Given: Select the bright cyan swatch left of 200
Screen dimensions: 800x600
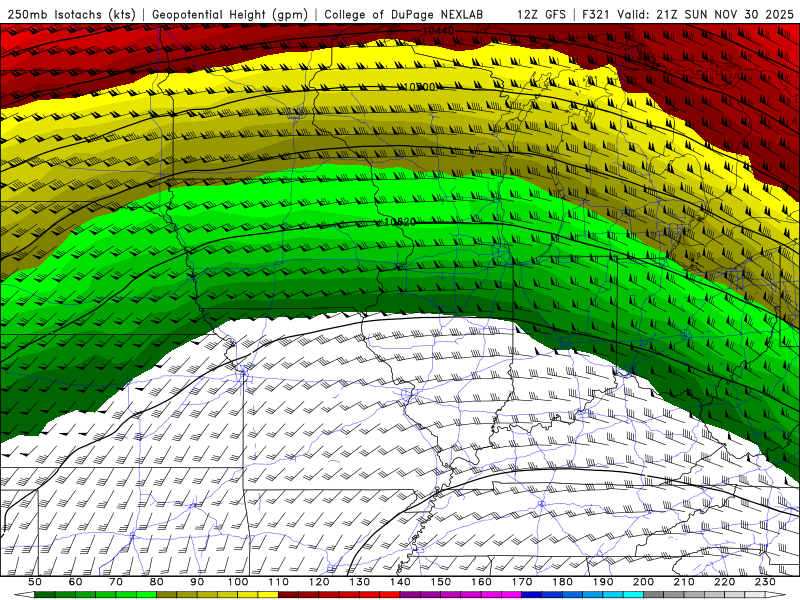Looking at the screenshot, I should 634,595.
